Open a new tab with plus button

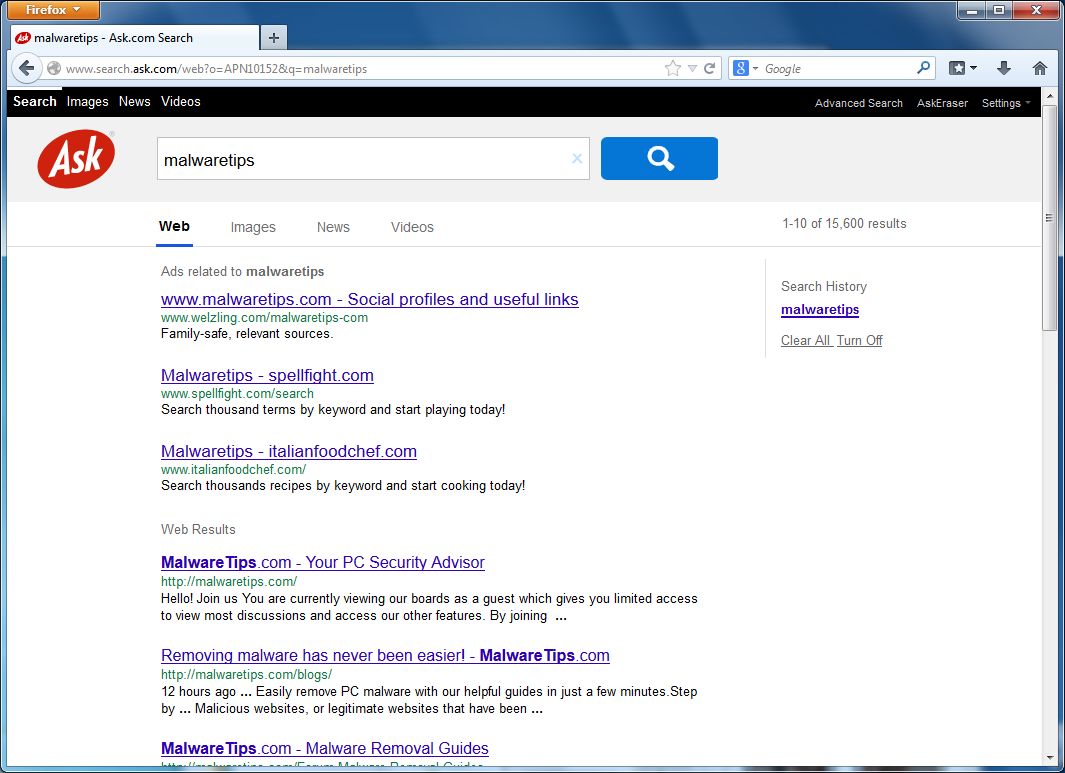274,38
